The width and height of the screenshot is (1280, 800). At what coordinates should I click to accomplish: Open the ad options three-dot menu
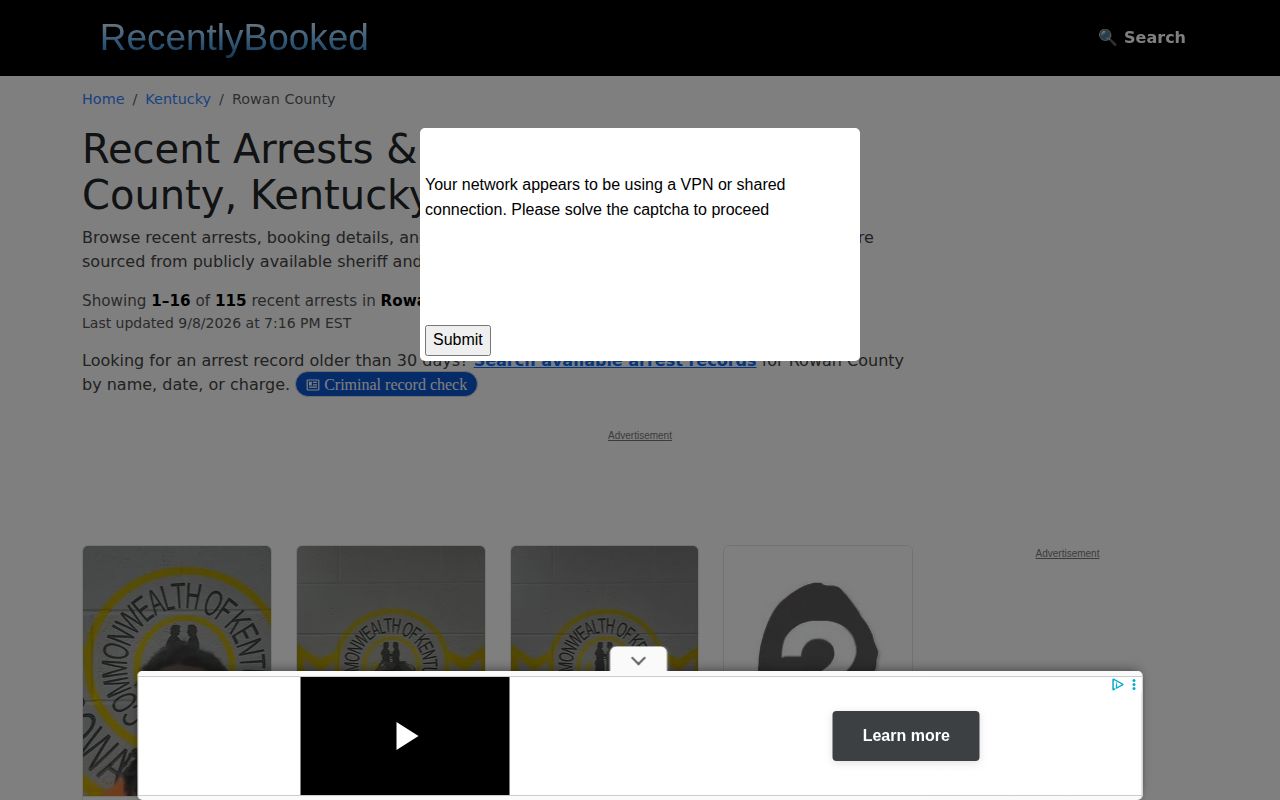click(x=1133, y=685)
